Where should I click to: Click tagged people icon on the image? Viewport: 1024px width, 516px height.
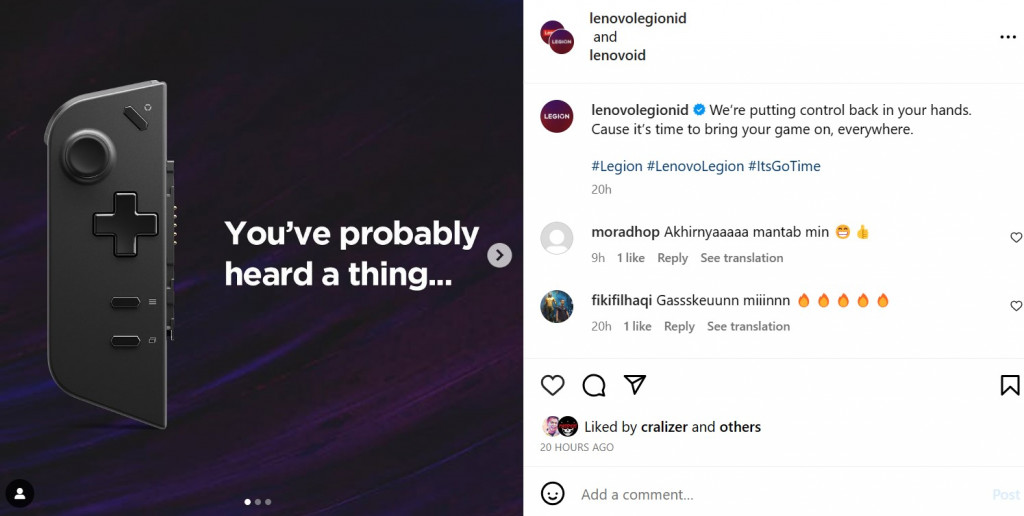point(20,493)
